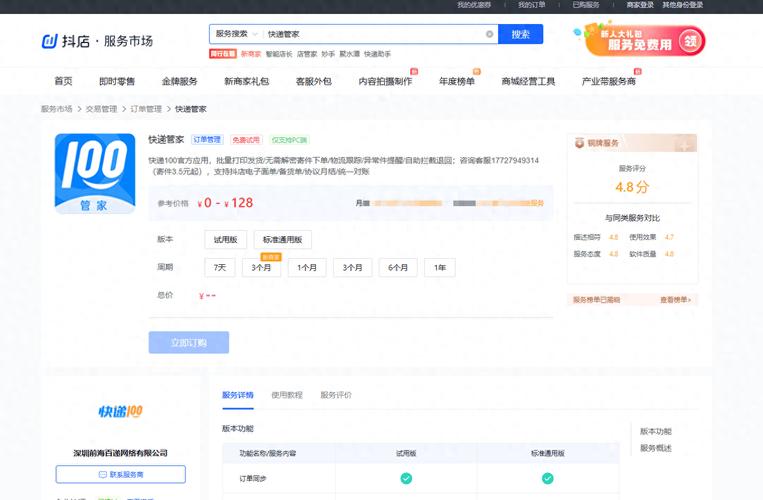Click the Doudian 抖店 logo icon
763x500 pixels.
click(x=50, y=41)
